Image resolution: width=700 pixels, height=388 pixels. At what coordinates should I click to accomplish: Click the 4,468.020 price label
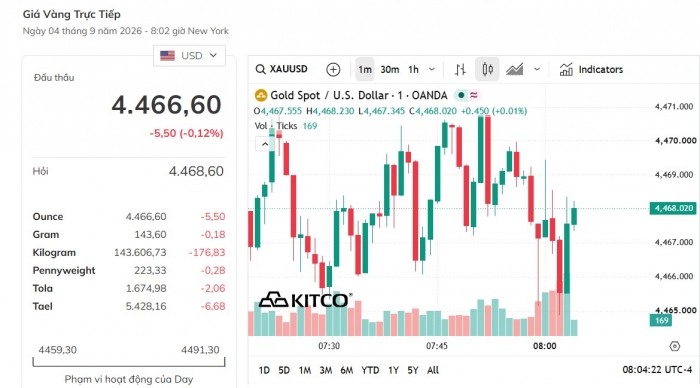pos(674,208)
